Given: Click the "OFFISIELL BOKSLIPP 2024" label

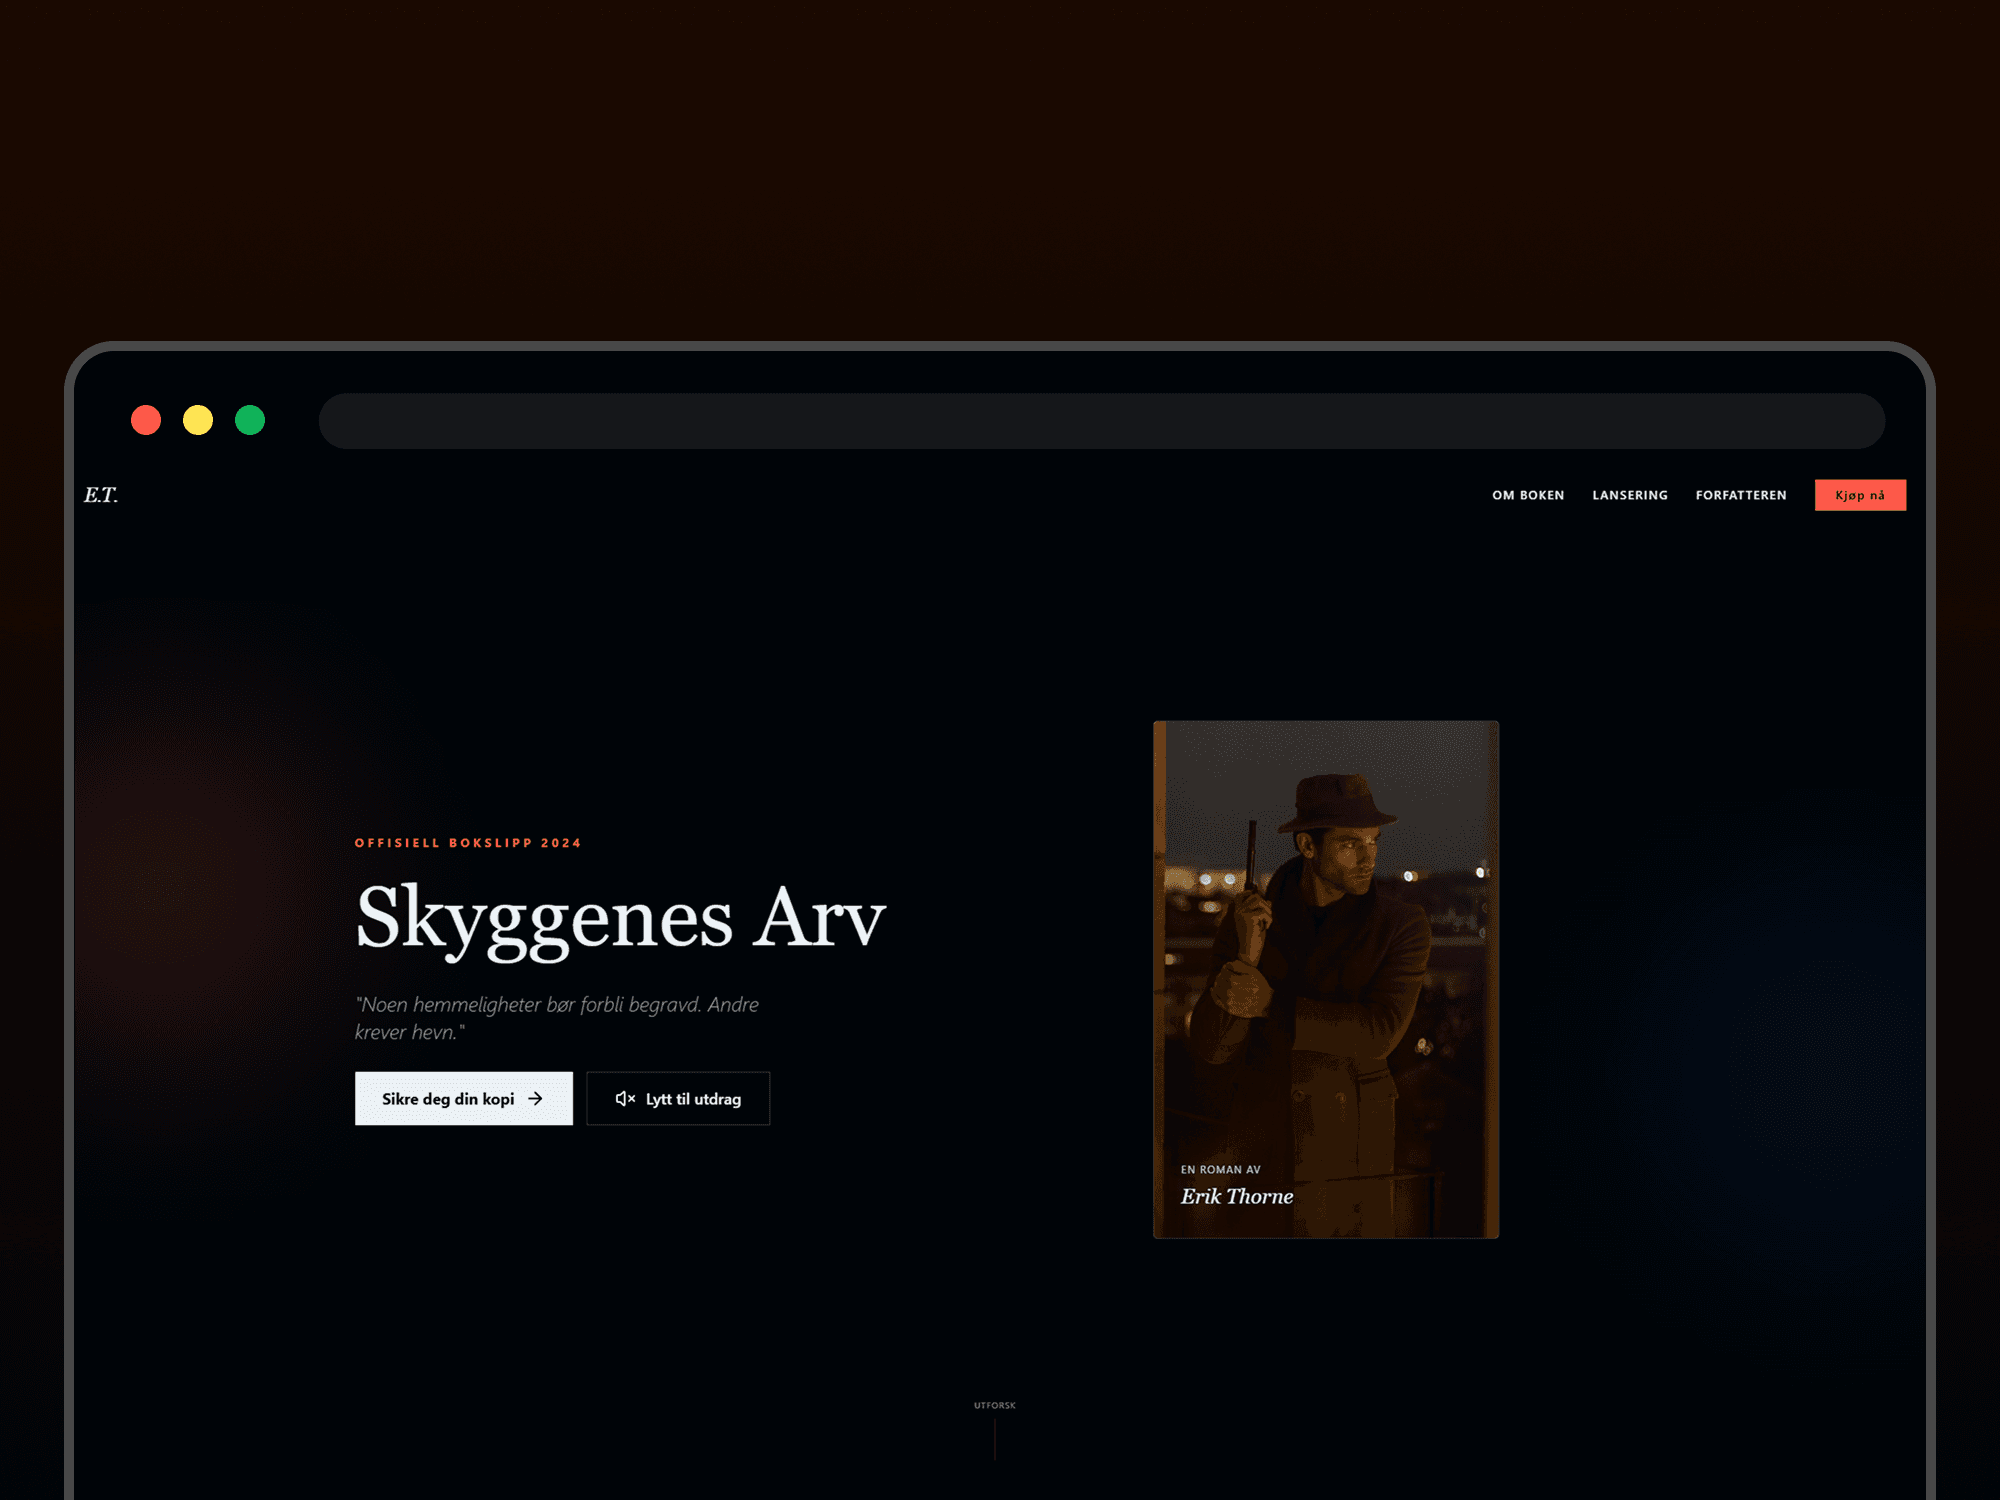Looking at the screenshot, I should pyautogui.click(x=469, y=843).
